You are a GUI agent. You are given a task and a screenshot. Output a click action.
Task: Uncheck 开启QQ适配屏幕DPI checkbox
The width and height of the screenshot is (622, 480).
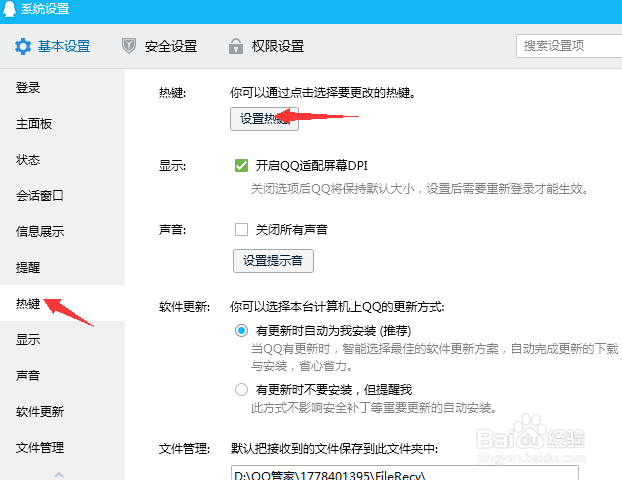click(x=241, y=165)
